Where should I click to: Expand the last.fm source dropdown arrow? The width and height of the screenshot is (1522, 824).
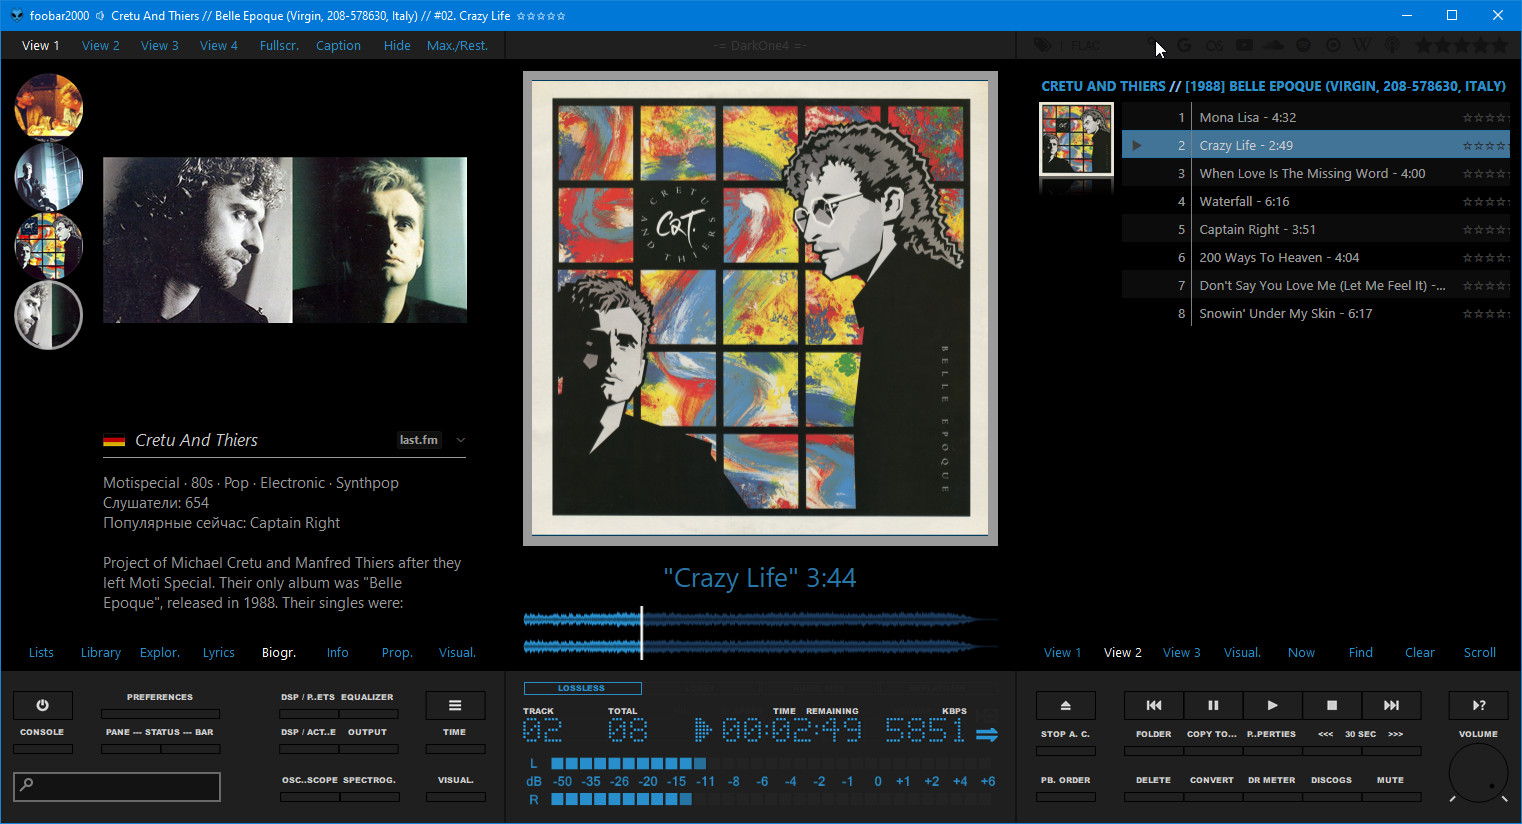click(461, 440)
